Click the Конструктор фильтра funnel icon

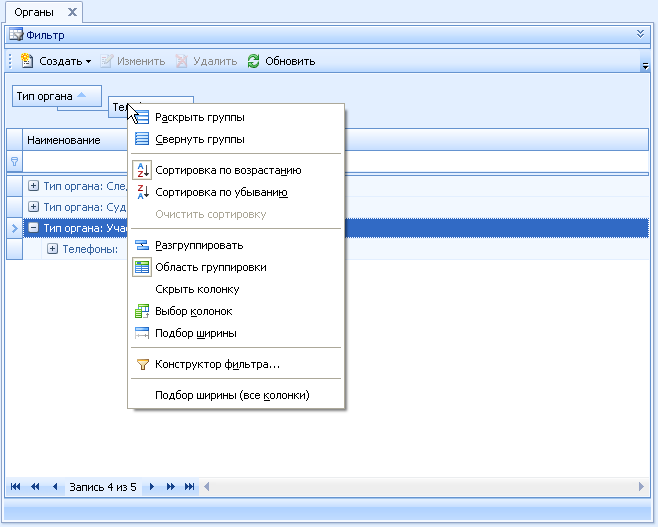pyautogui.click(x=143, y=364)
